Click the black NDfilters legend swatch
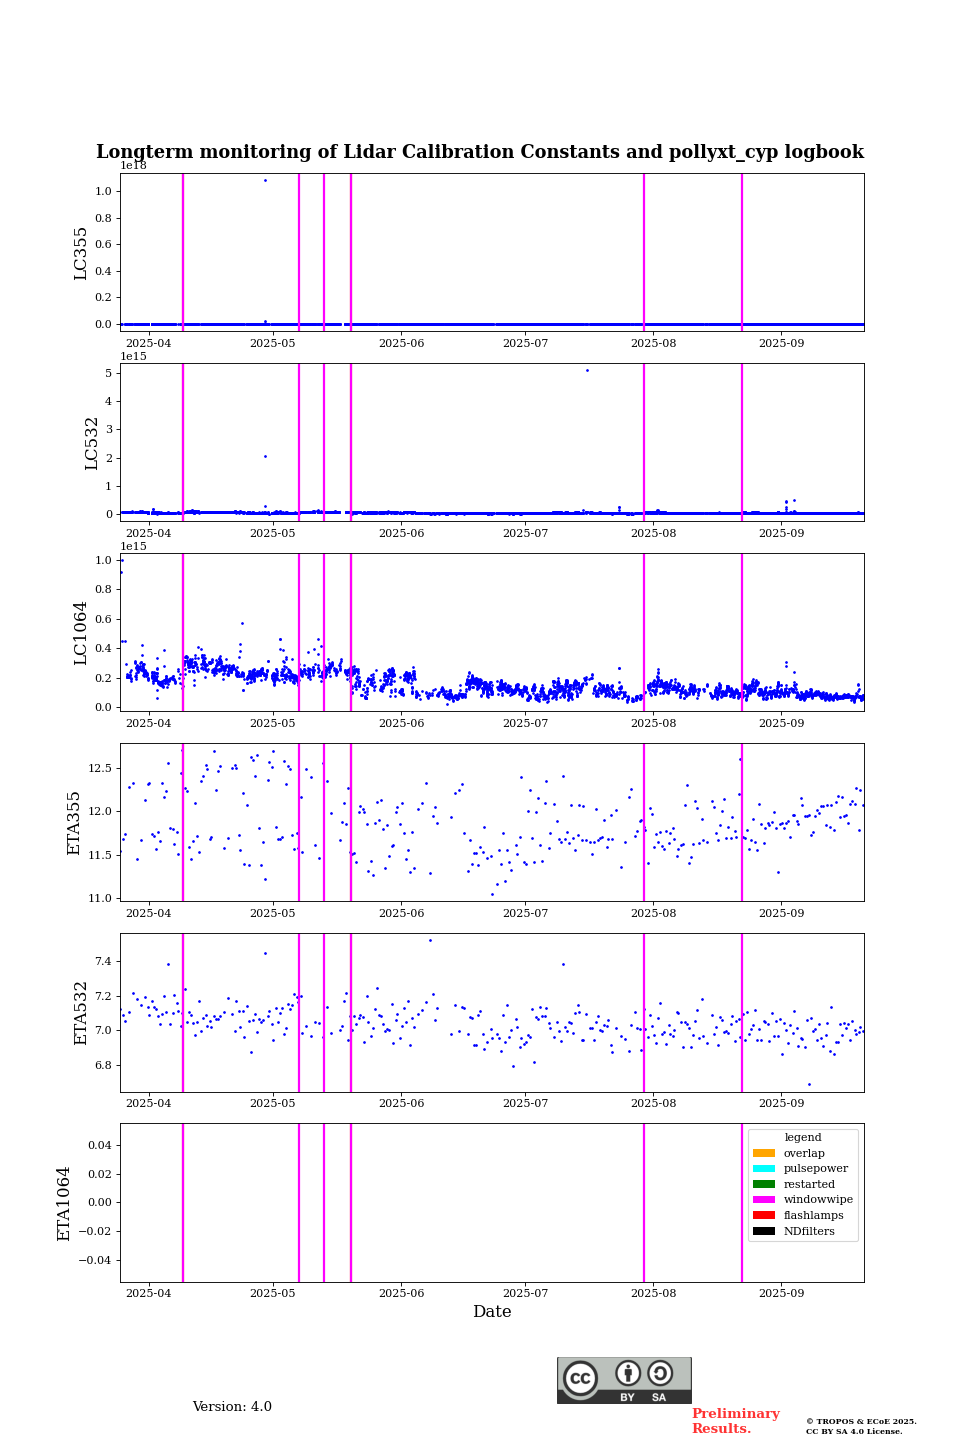The height and width of the screenshot is (1440, 960). (x=763, y=1231)
